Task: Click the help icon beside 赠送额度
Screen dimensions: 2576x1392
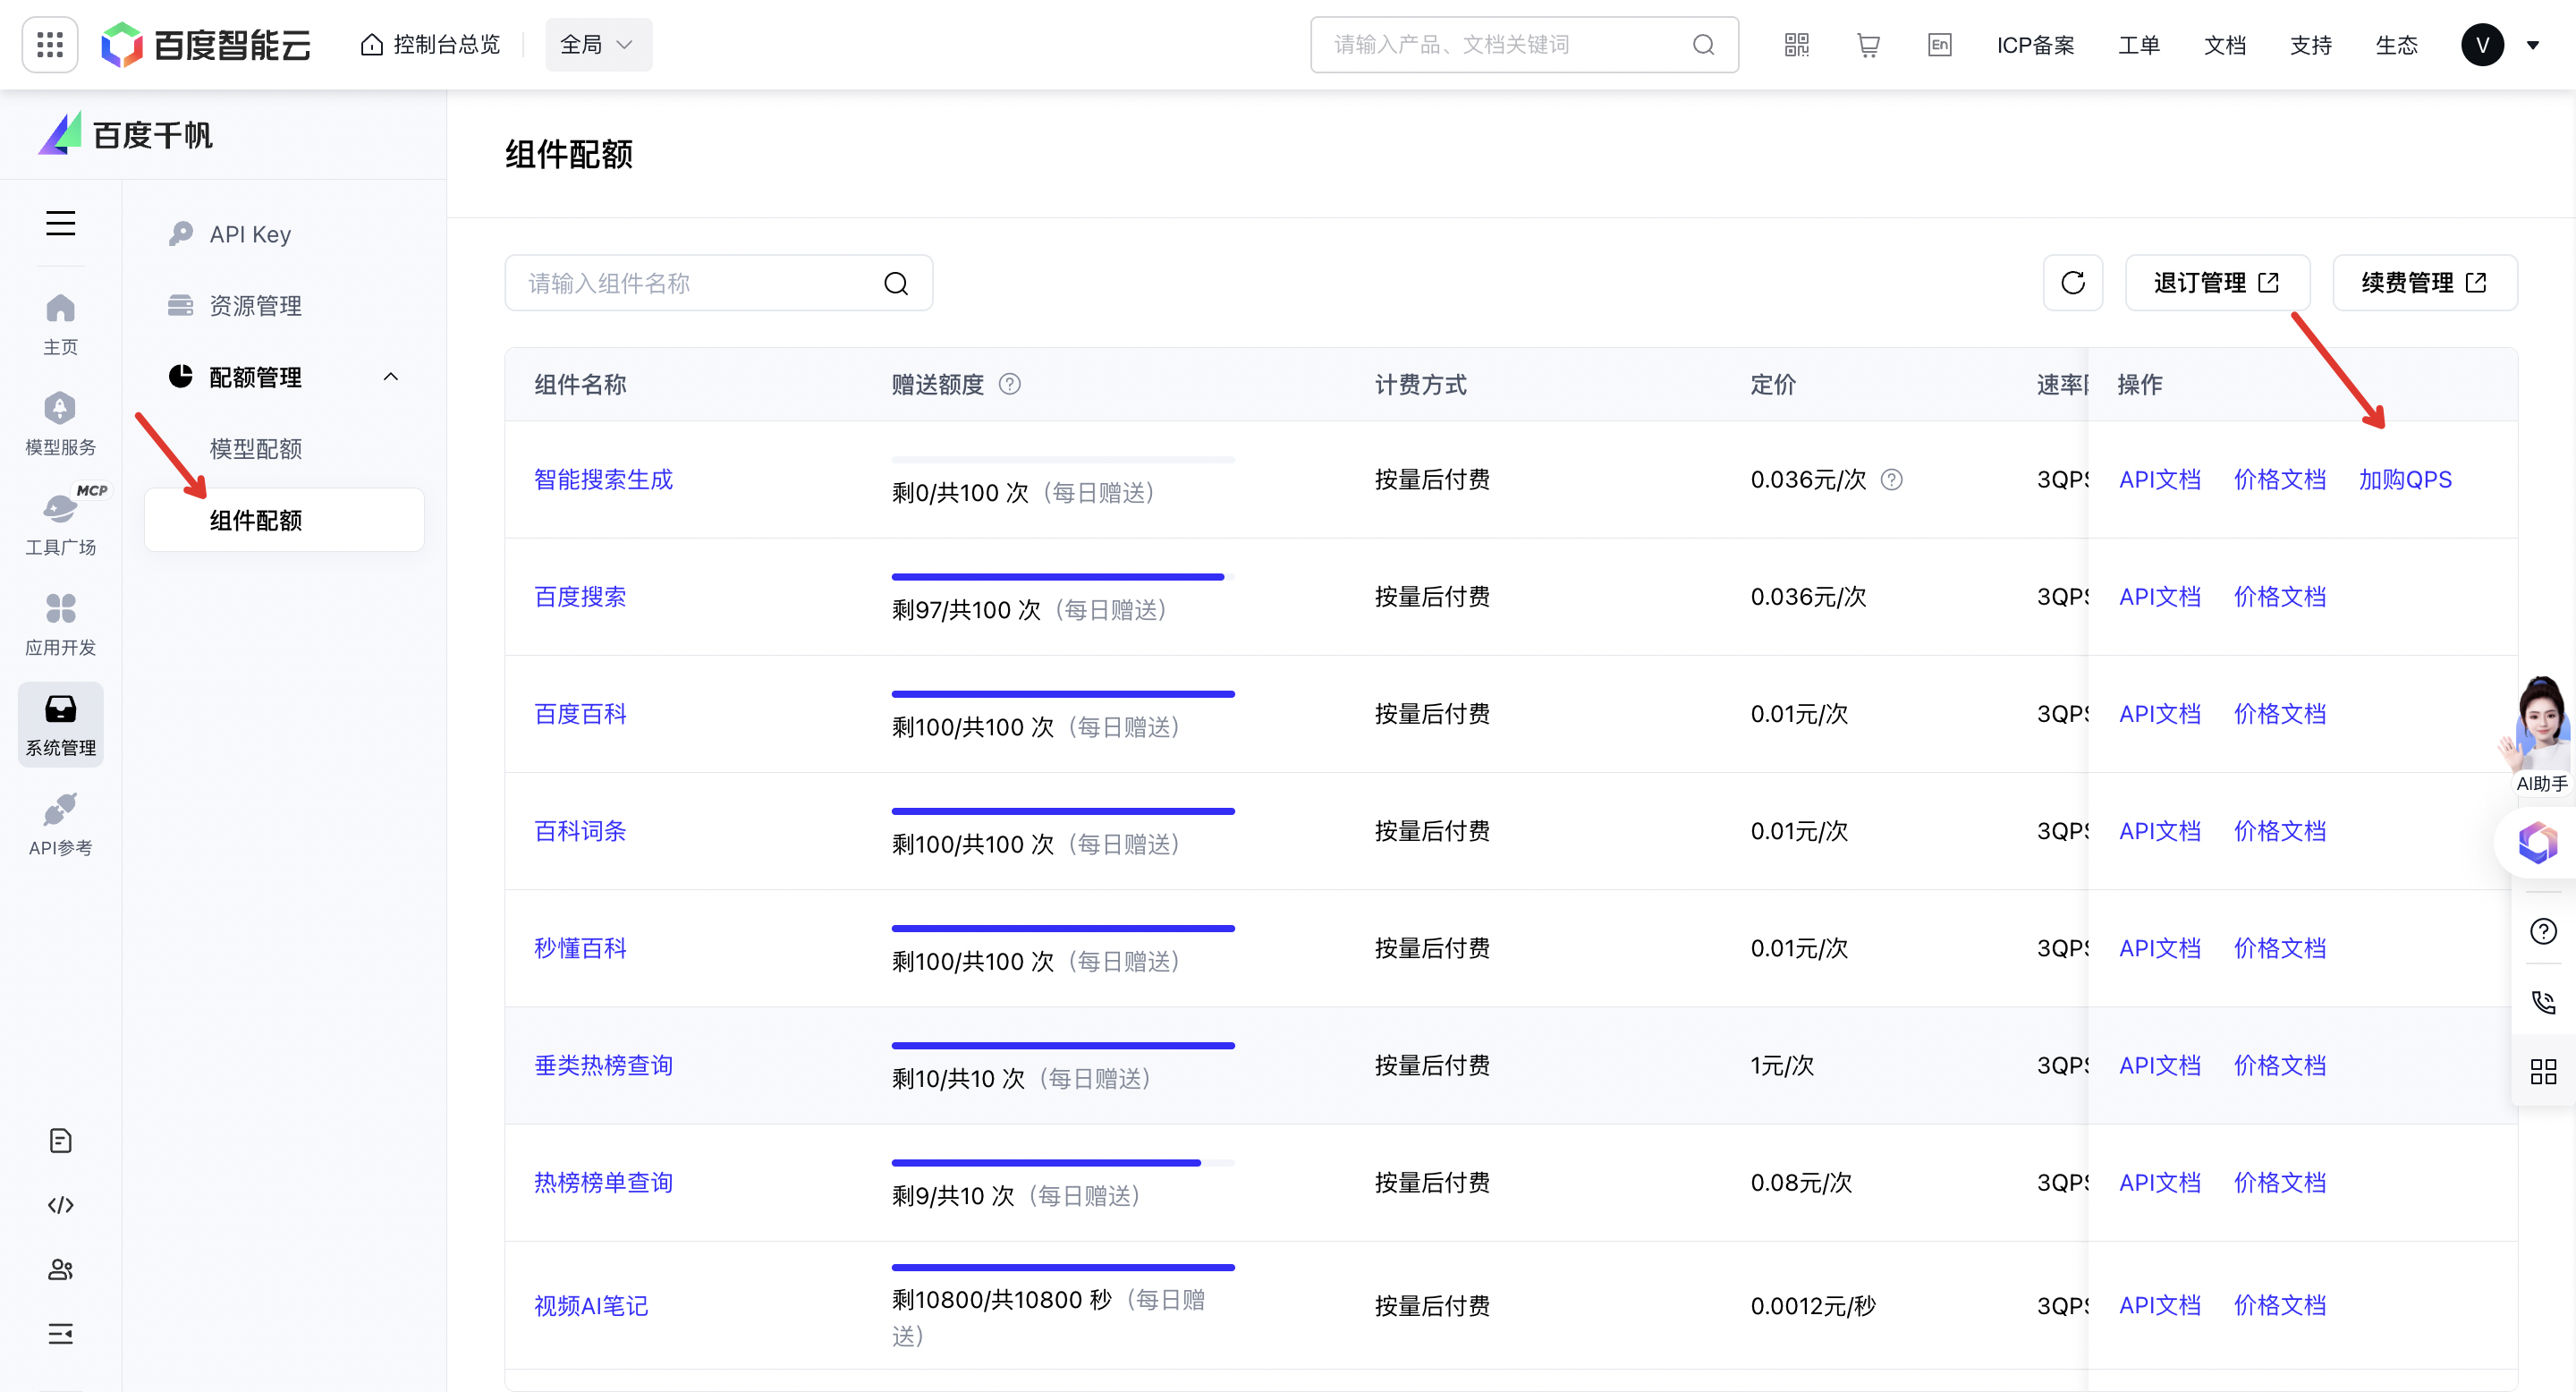Action: (1010, 384)
